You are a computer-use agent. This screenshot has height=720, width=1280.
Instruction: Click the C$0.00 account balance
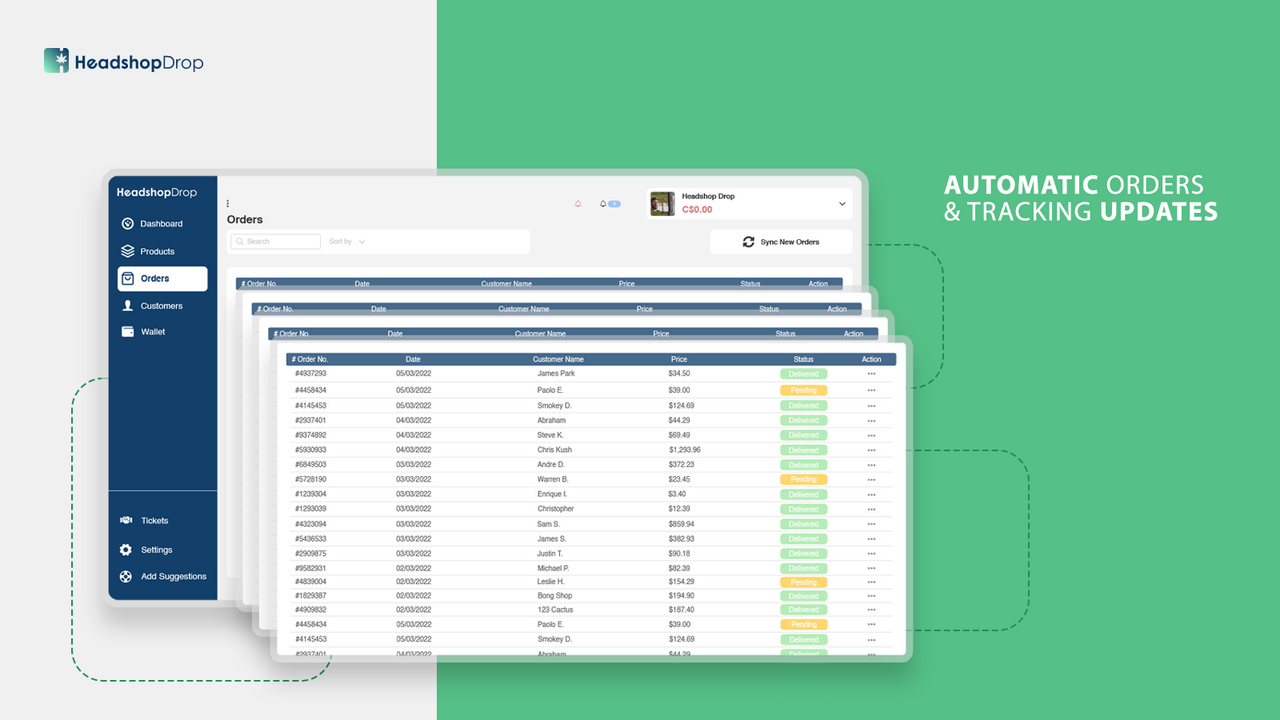[697, 211]
